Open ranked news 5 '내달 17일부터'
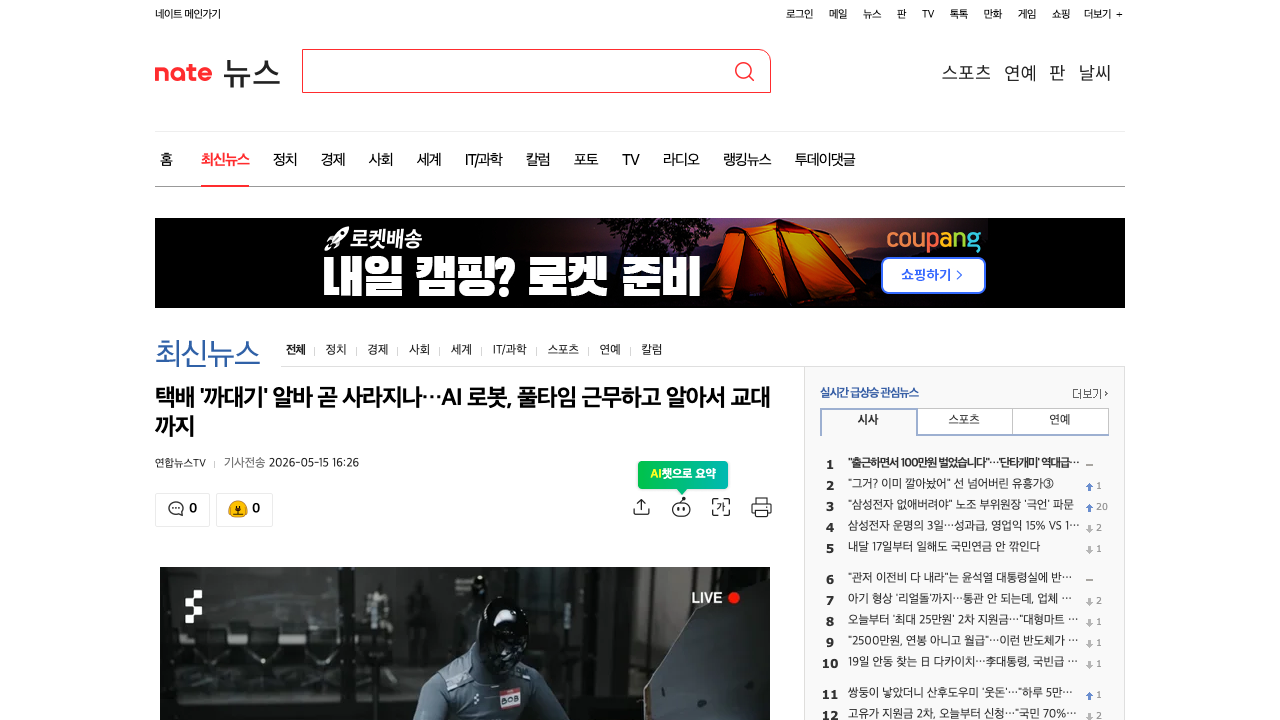1280x720 pixels. [x=944, y=547]
